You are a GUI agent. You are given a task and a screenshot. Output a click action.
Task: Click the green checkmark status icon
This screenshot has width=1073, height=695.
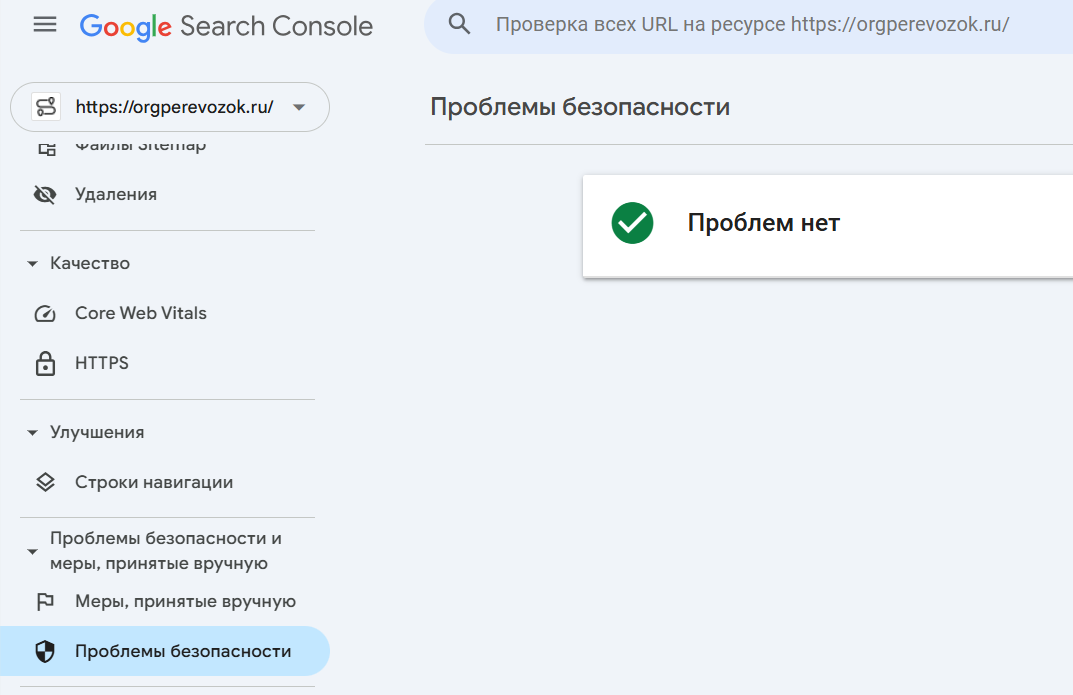632,223
